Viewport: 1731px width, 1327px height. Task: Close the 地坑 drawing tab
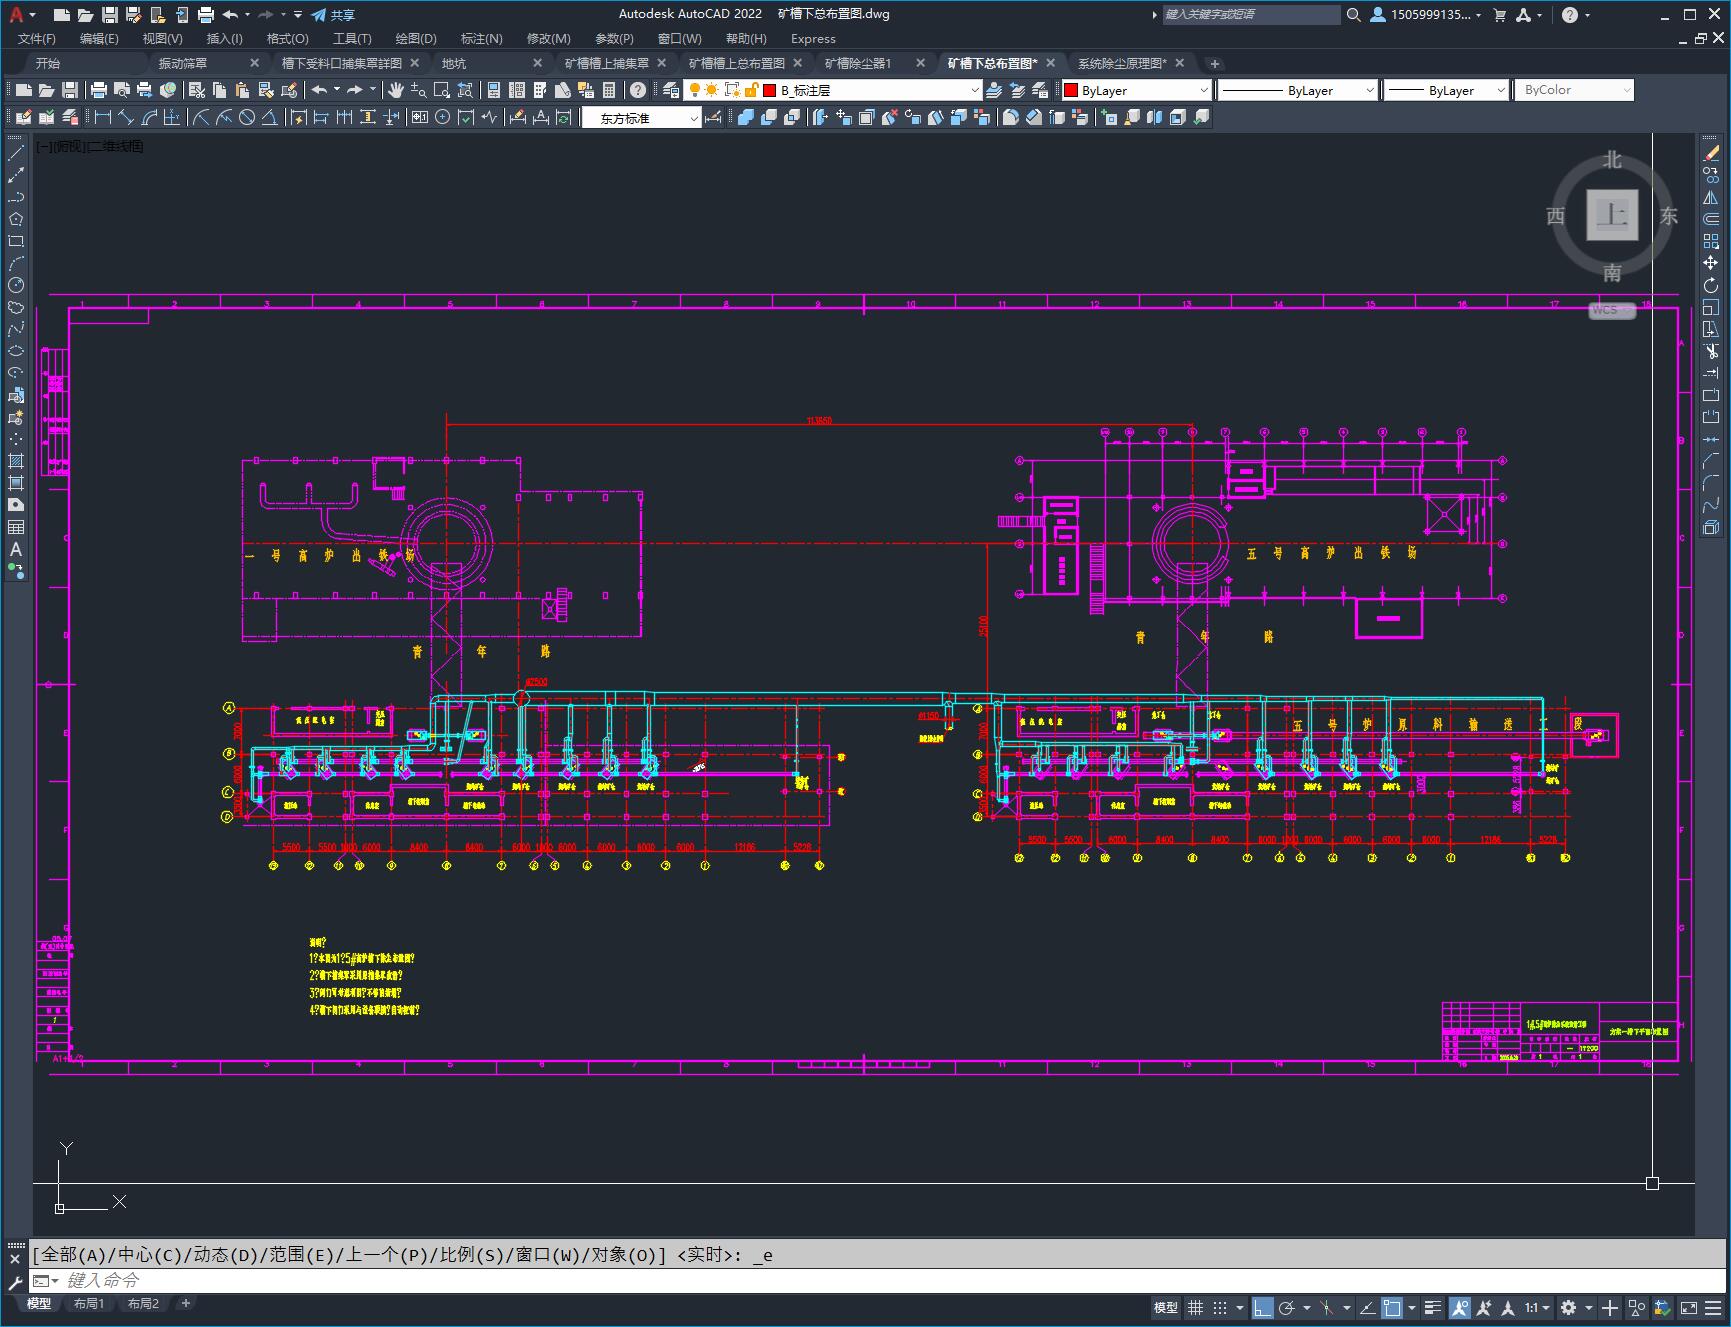[537, 63]
